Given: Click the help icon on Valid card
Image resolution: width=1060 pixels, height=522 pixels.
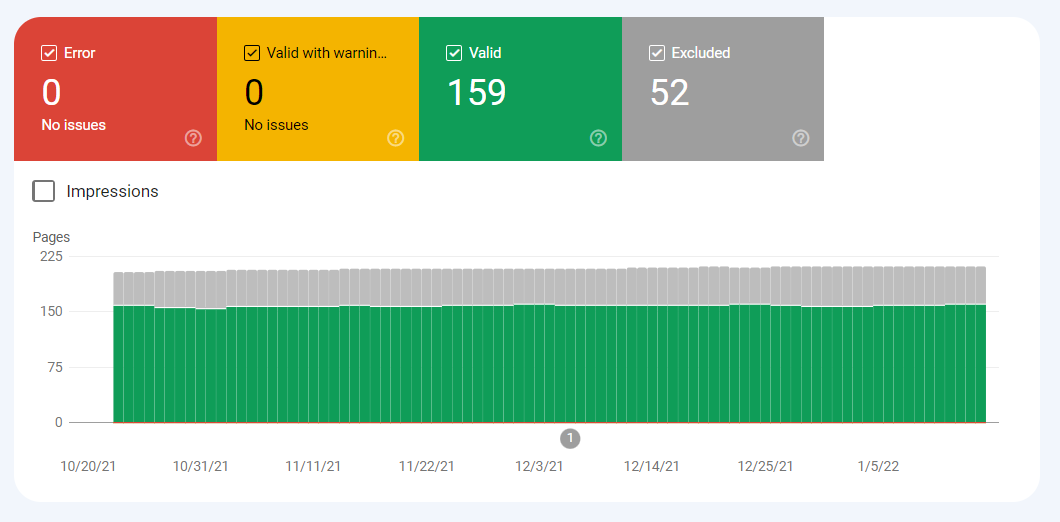Looking at the screenshot, I should pyautogui.click(x=598, y=139).
